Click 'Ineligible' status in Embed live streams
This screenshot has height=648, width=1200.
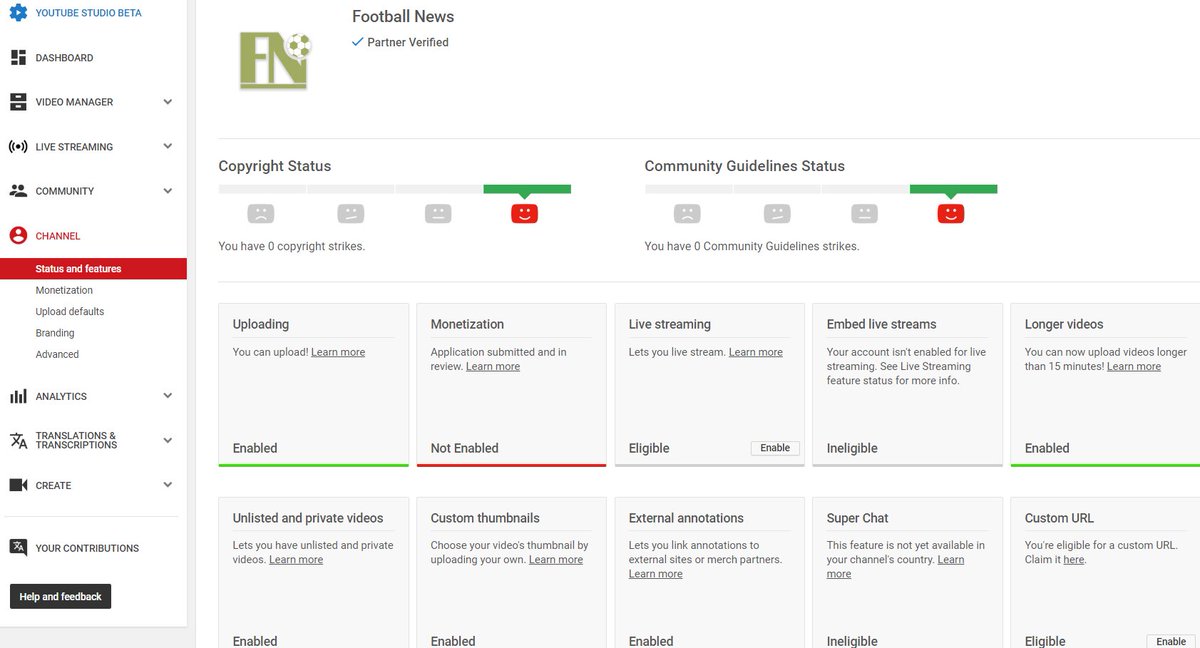(853, 448)
